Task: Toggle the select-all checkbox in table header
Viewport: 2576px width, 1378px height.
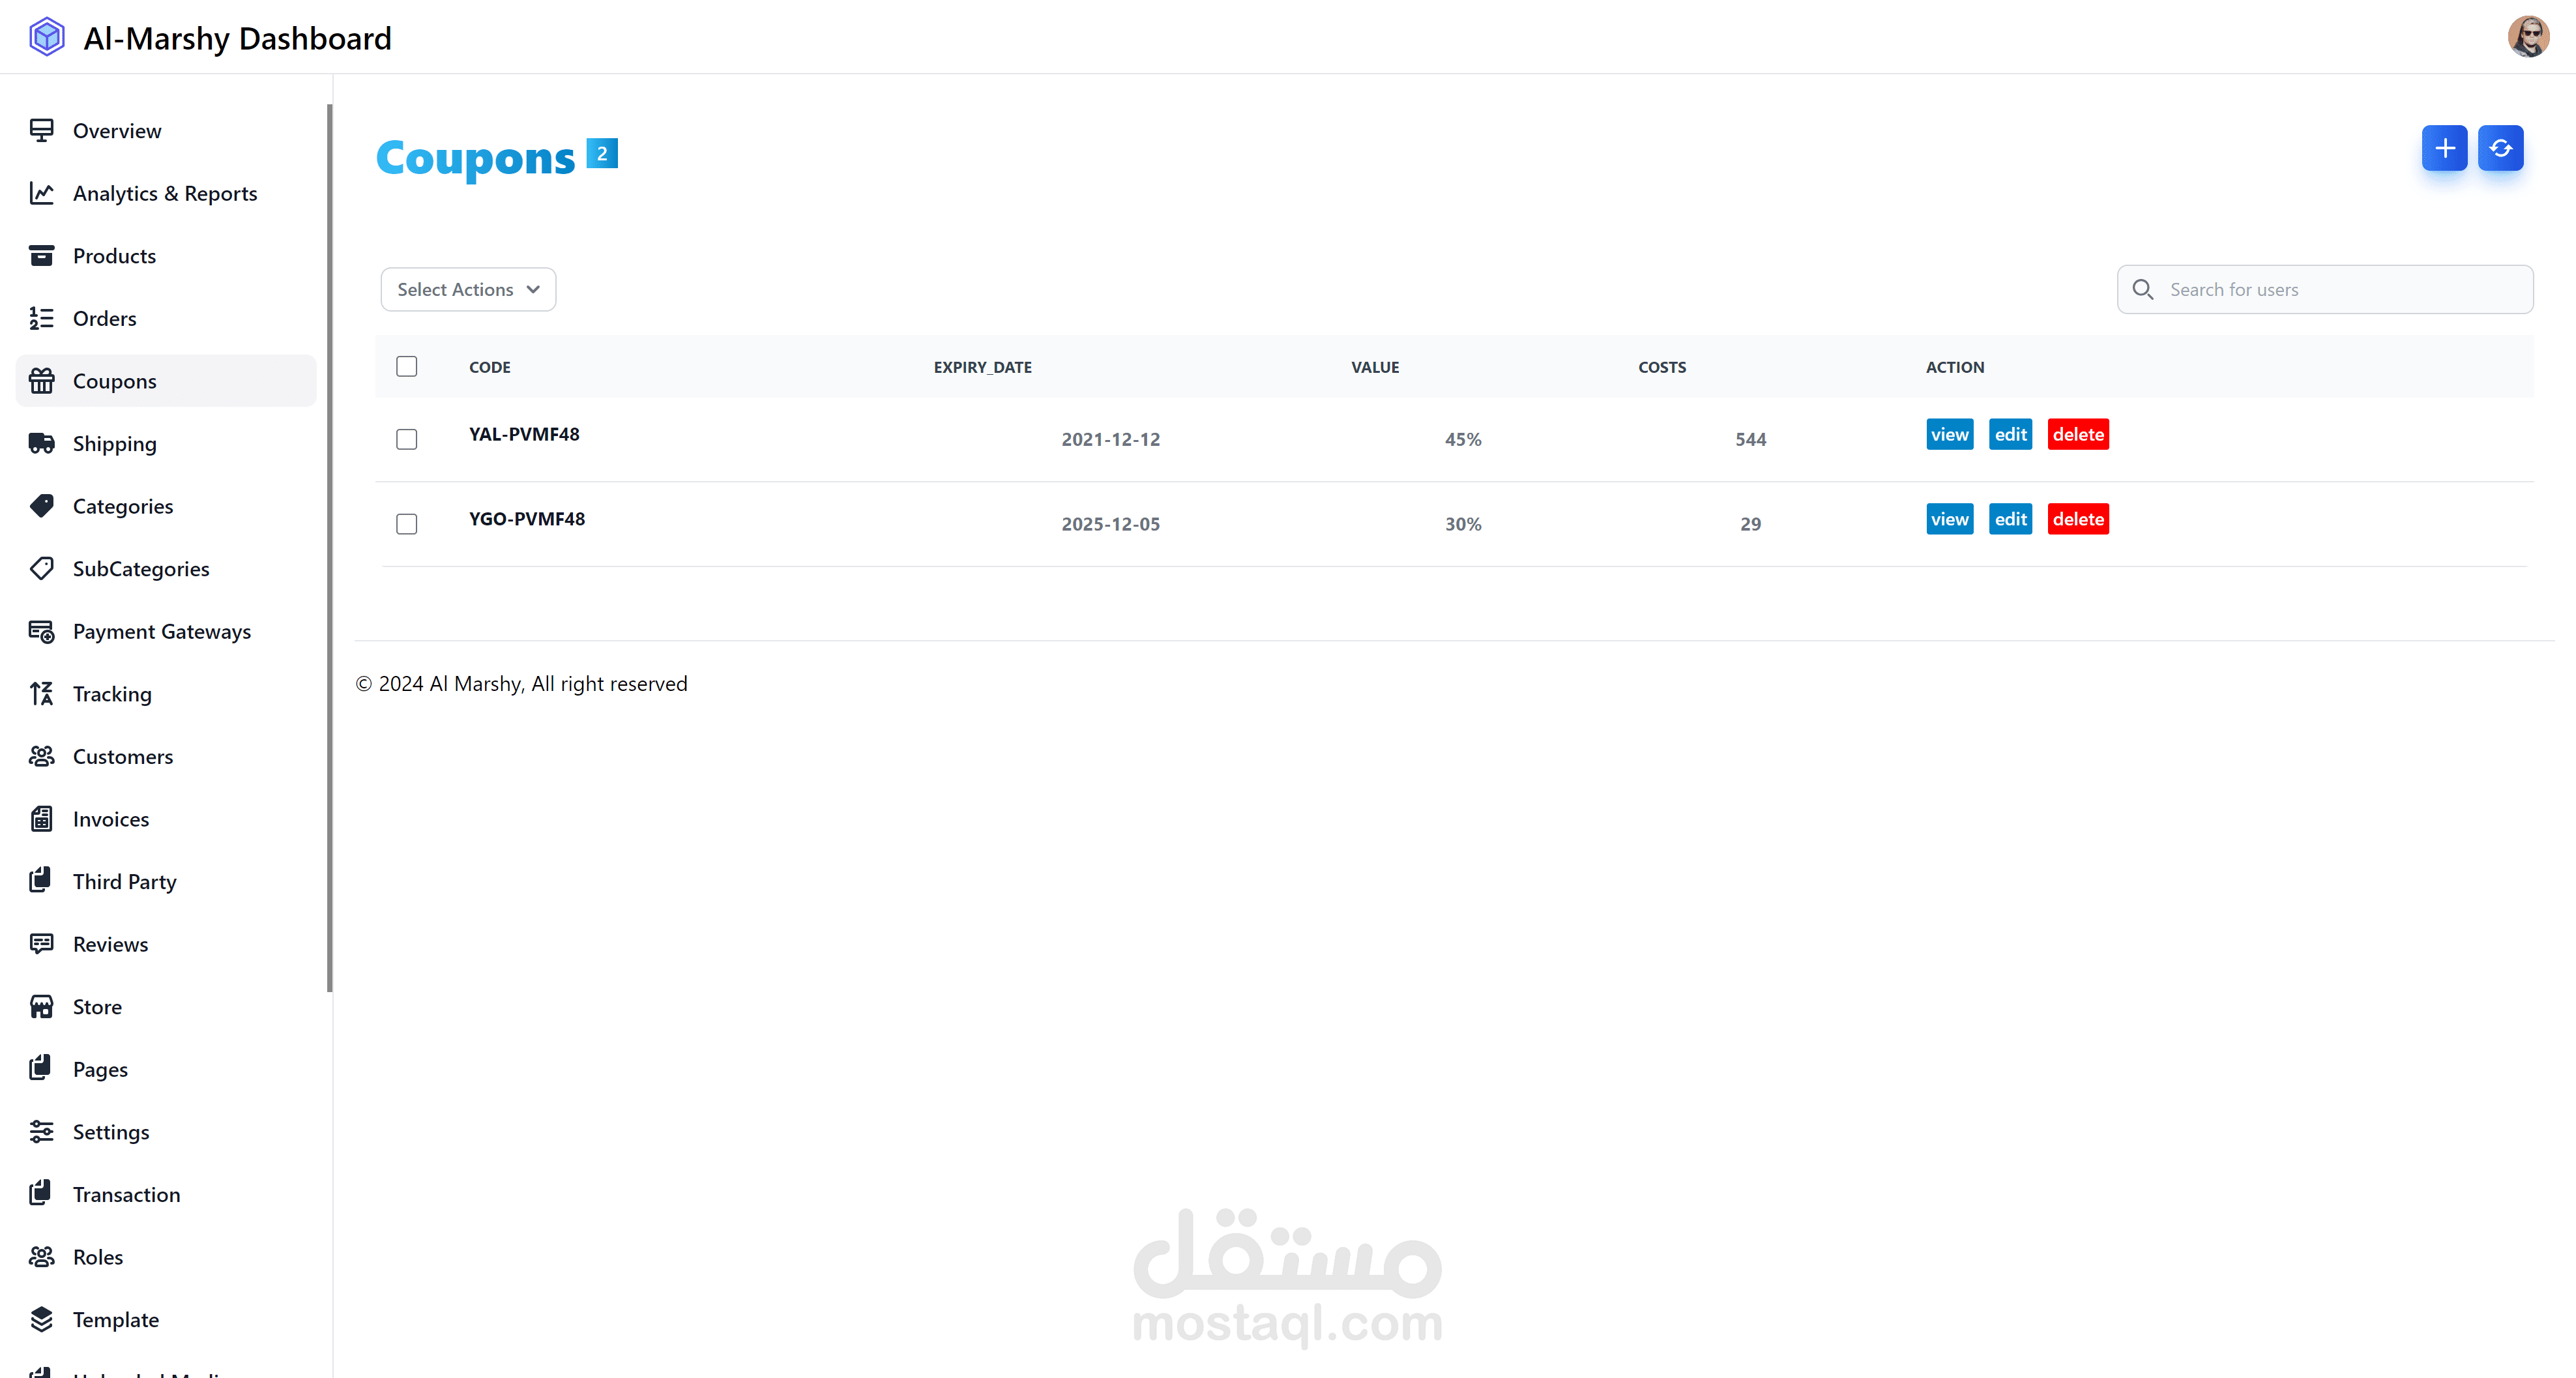Action: pyautogui.click(x=406, y=367)
